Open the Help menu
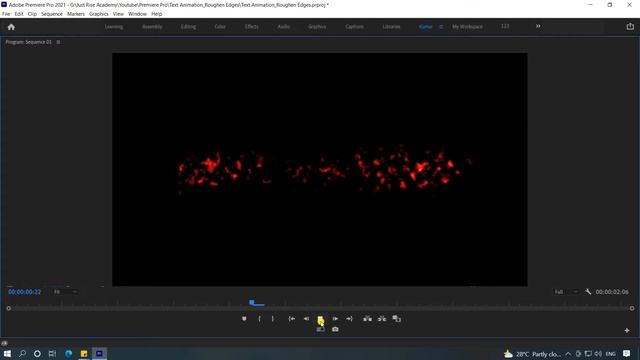 (157, 14)
